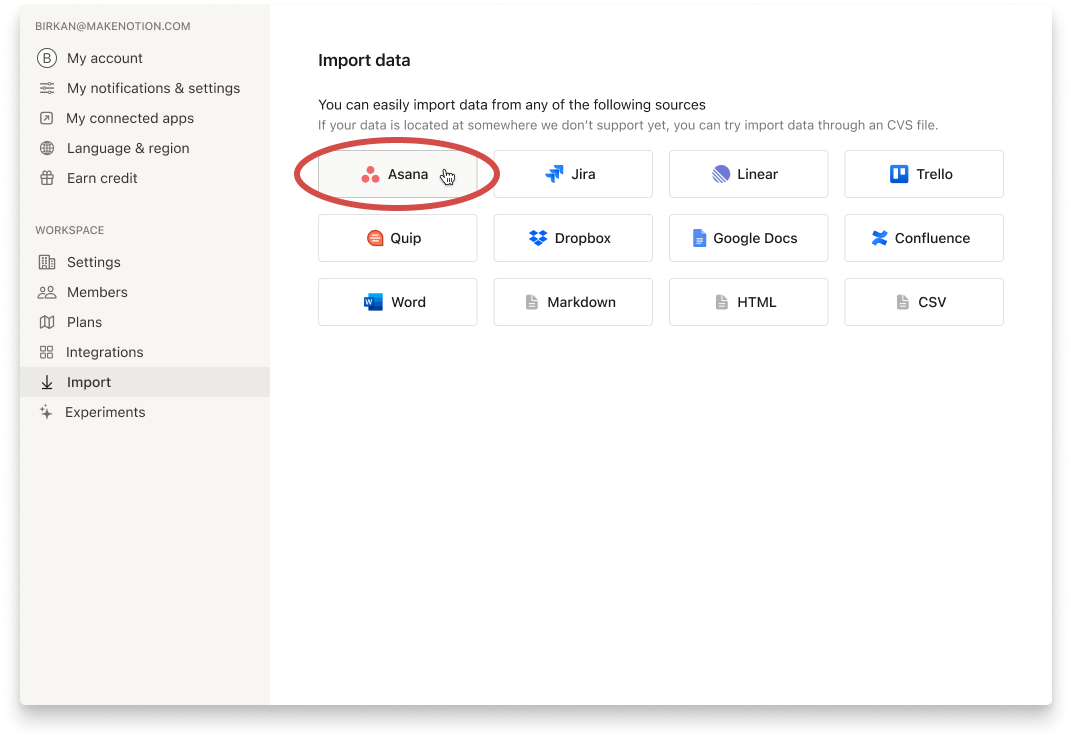Click the Quip logo icon

pos(375,238)
